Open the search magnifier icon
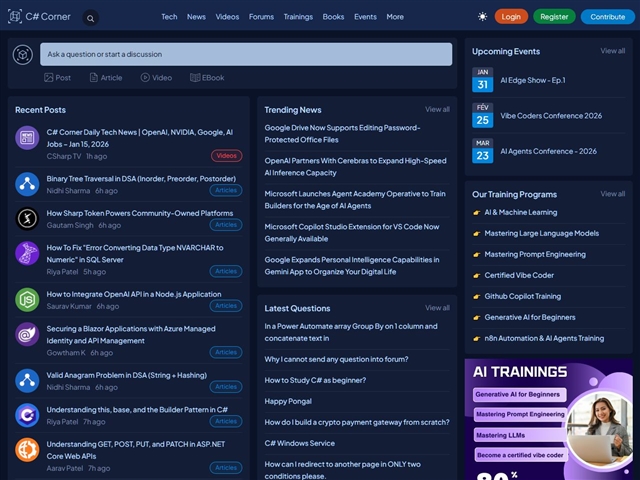Image resolution: width=640 pixels, height=480 pixels. [x=91, y=18]
